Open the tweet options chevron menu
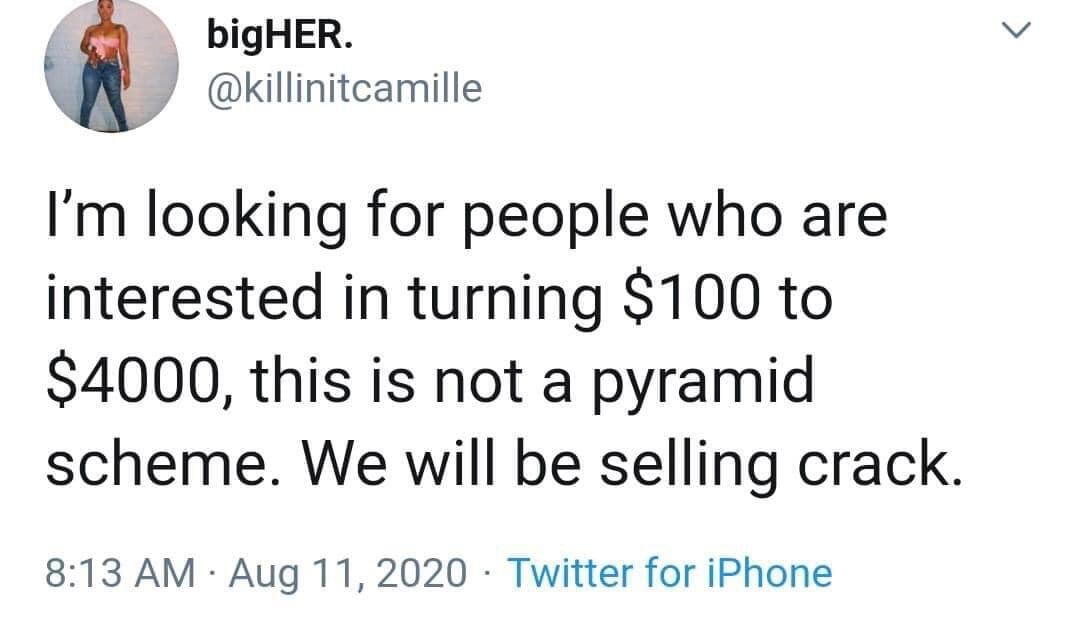The height and width of the screenshot is (637, 1080). pyautogui.click(x=1014, y=34)
